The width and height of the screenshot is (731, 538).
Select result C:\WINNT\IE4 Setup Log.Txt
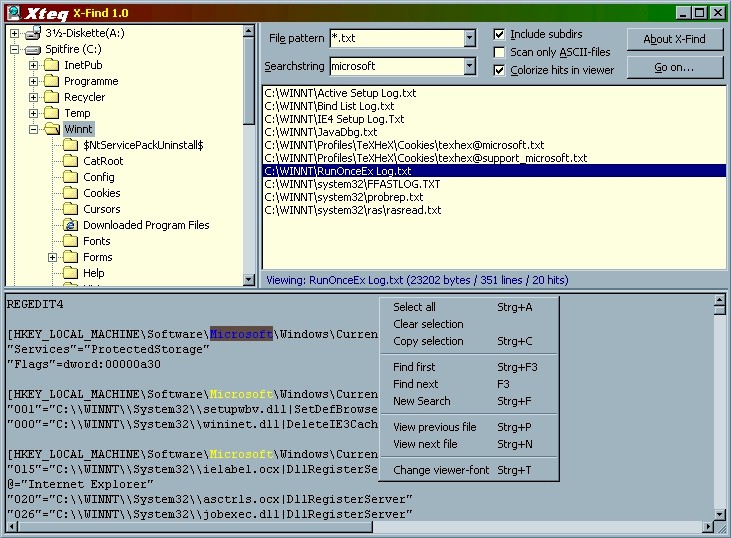pyautogui.click(x=494, y=119)
